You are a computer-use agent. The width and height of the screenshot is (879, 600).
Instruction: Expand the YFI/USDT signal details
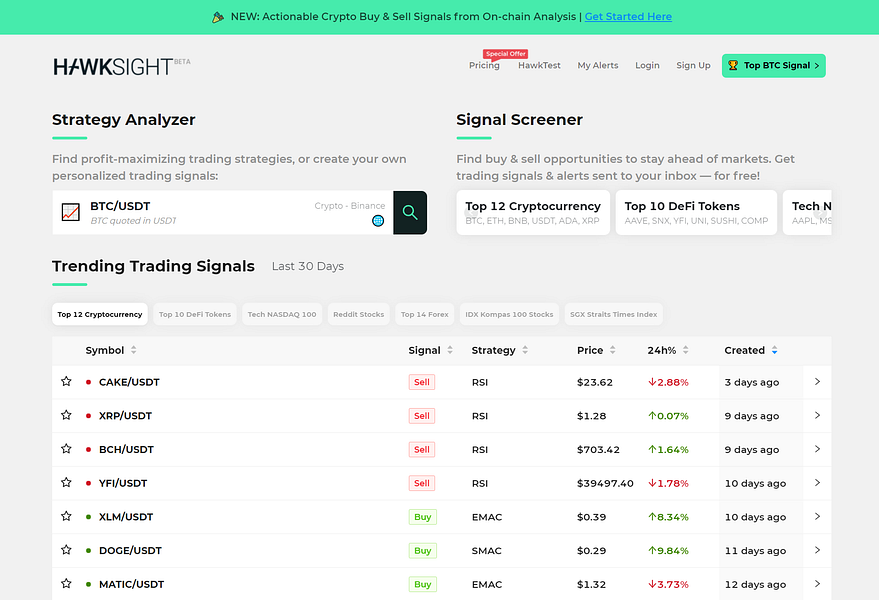(x=817, y=483)
